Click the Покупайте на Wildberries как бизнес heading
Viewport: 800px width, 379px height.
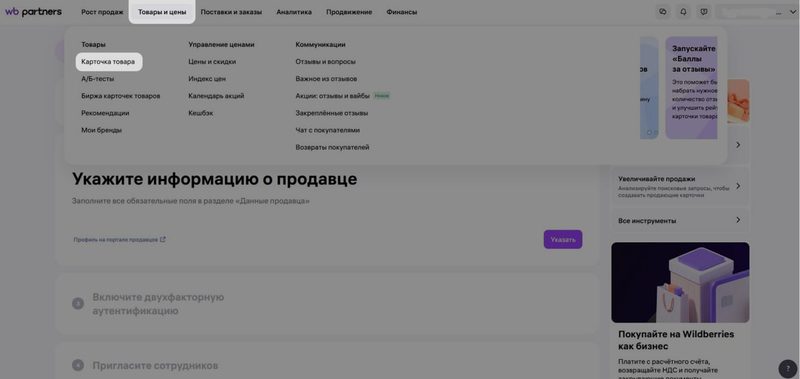pyautogui.click(x=676, y=340)
